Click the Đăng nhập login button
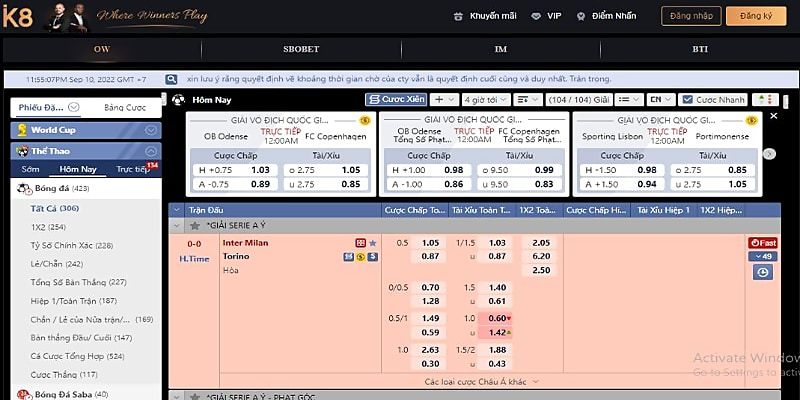Image resolution: width=800 pixels, height=400 pixels. pos(691,16)
